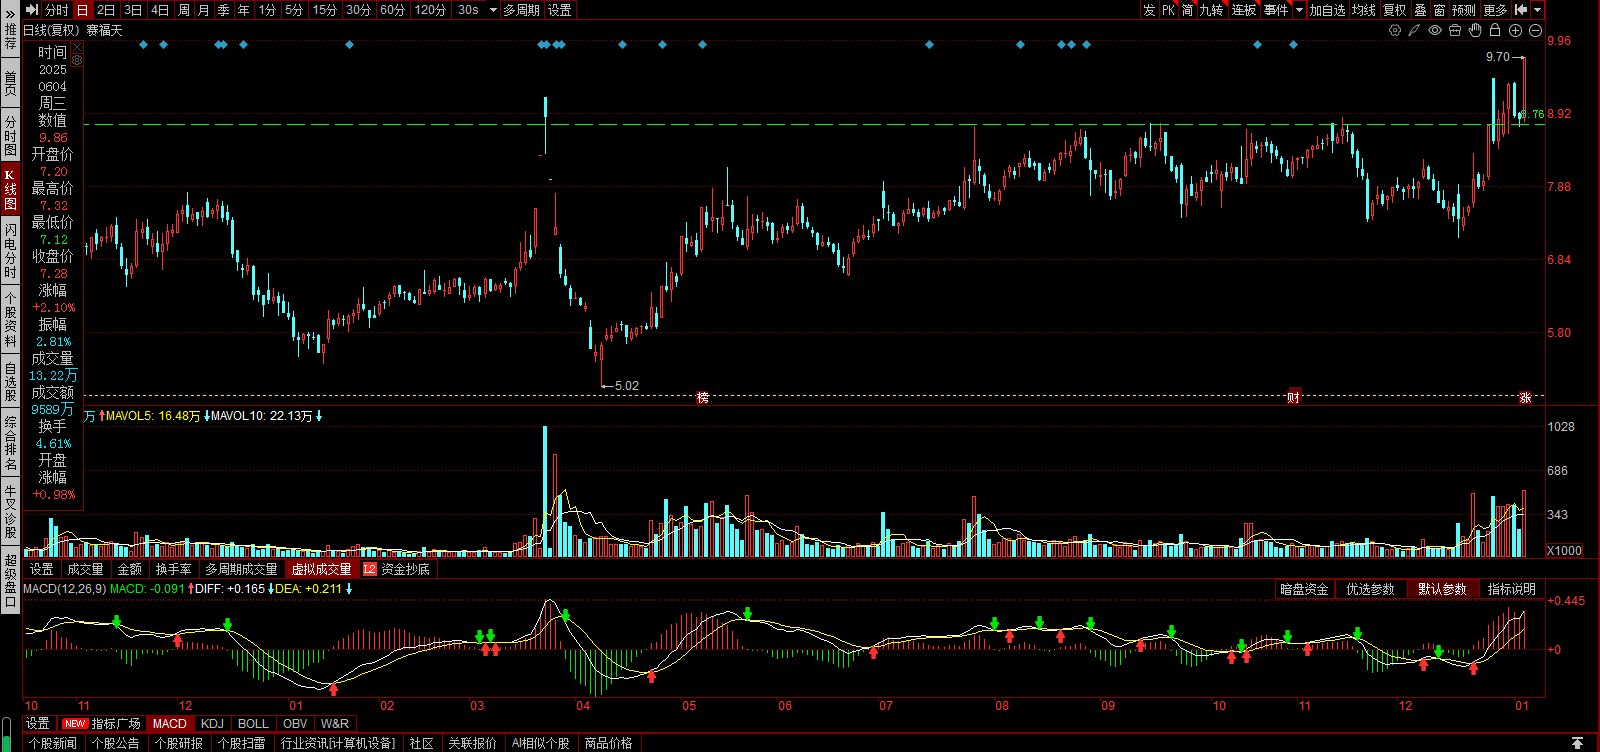Viewport: 1600px width, 752px height.
Task: Switch volume panel to 换手率
Action: click(174, 569)
